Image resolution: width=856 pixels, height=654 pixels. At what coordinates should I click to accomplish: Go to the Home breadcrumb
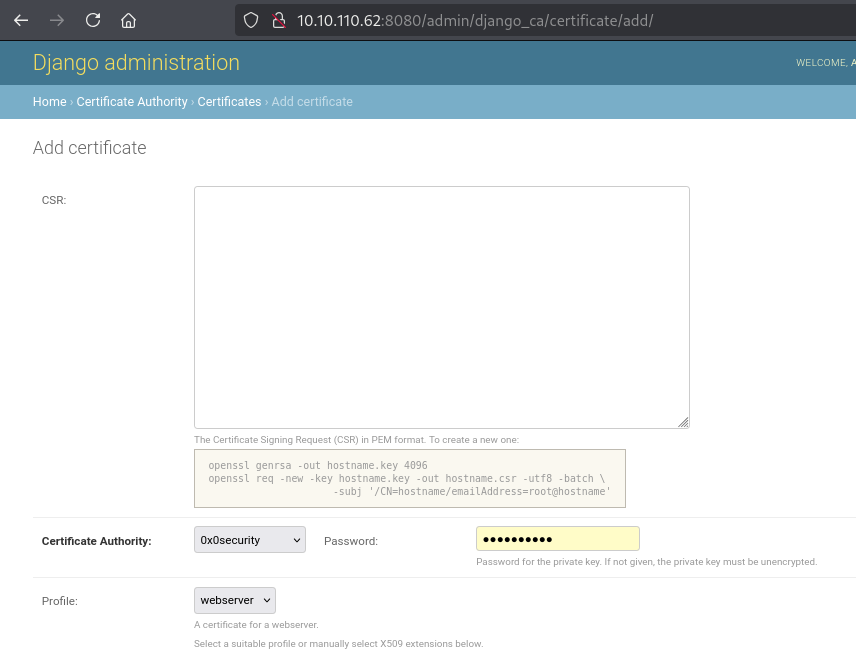[x=49, y=102]
